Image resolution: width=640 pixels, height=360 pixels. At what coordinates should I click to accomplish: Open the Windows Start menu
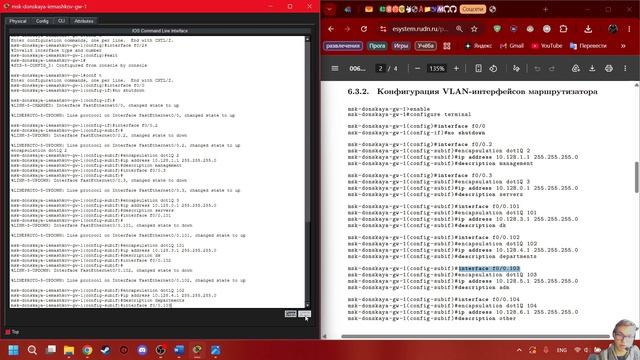click(x=13, y=350)
